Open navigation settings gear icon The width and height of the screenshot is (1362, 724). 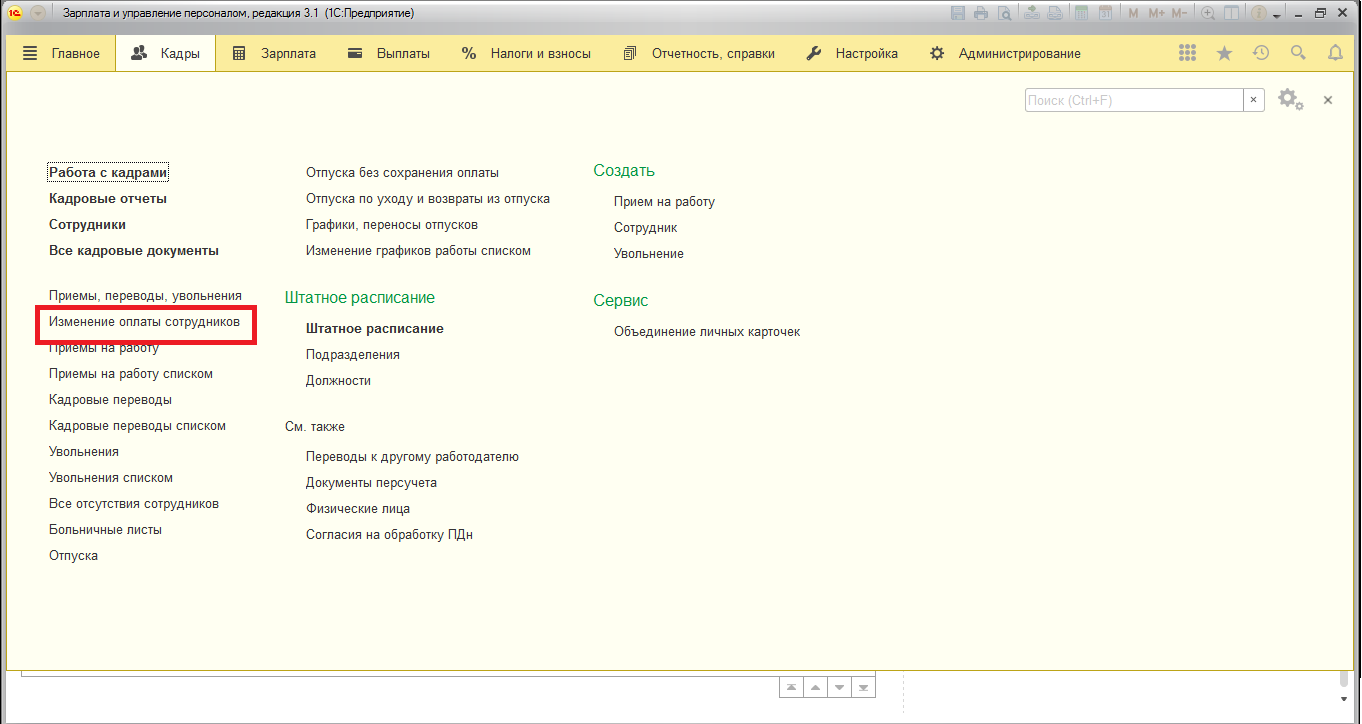tap(1290, 100)
